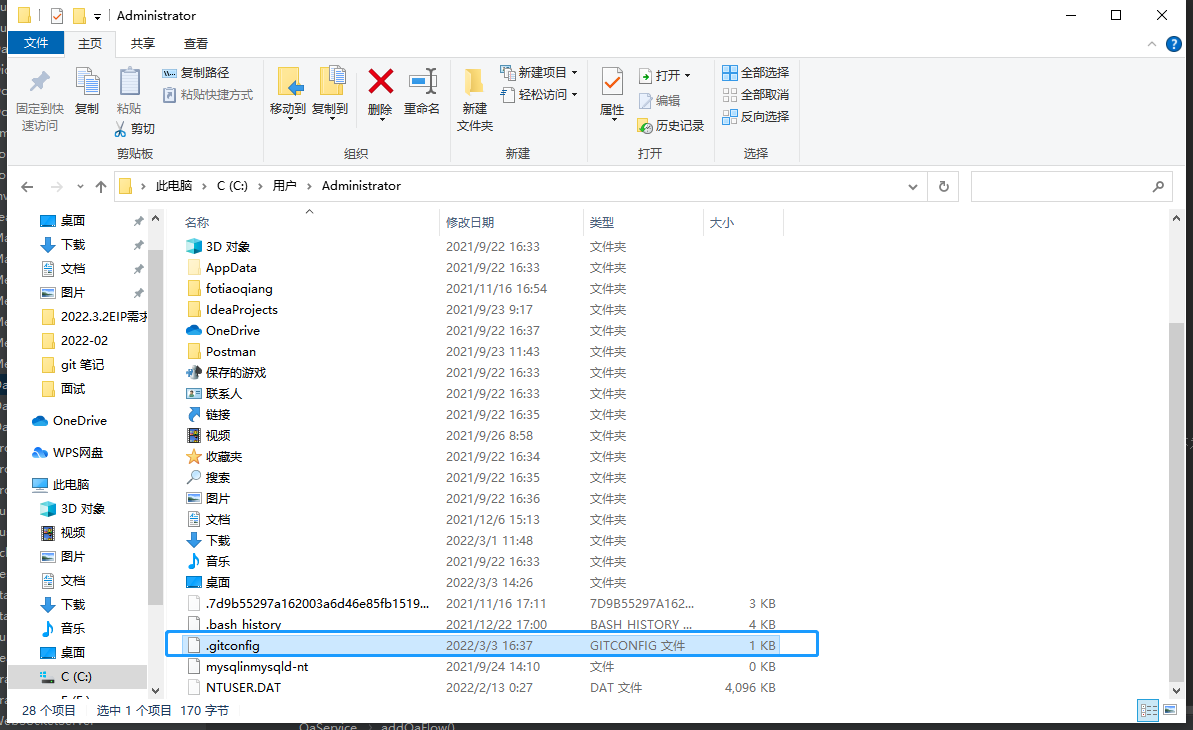Switch to large icons view icon
Screen dimensions: 1193x730
[x=1170, y=710]
